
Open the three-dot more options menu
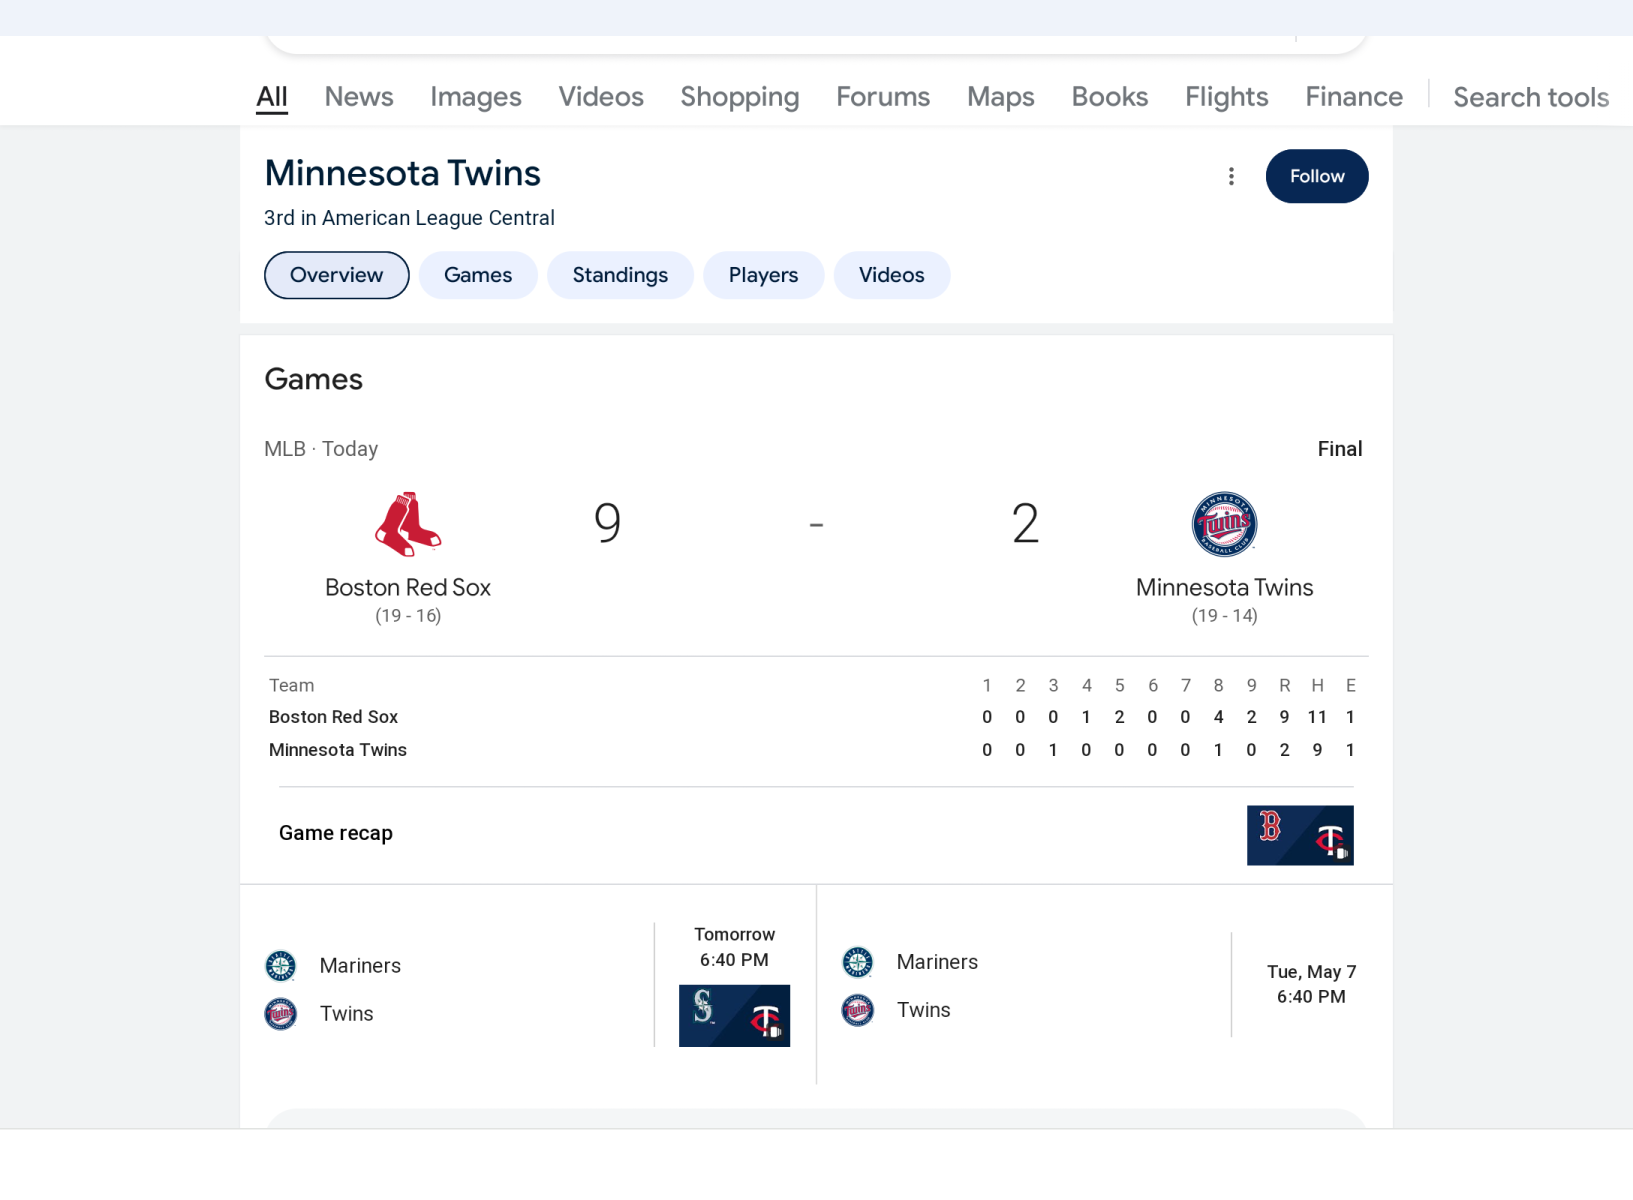pyautogui.click(x=1231, y=176)
